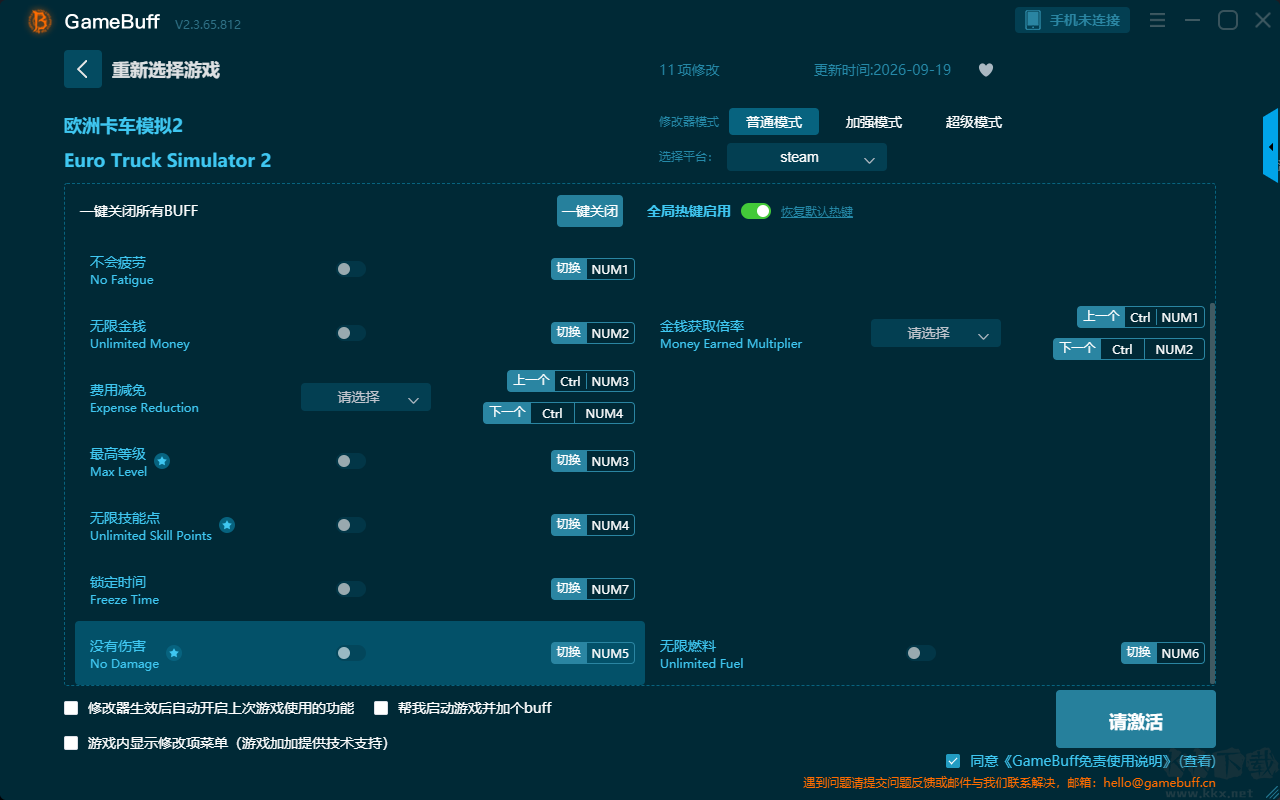Viewport: 1280px width, 800px height.
Task: Click the star badge beside Unlimited Skill Points
Action: point(227,525)
